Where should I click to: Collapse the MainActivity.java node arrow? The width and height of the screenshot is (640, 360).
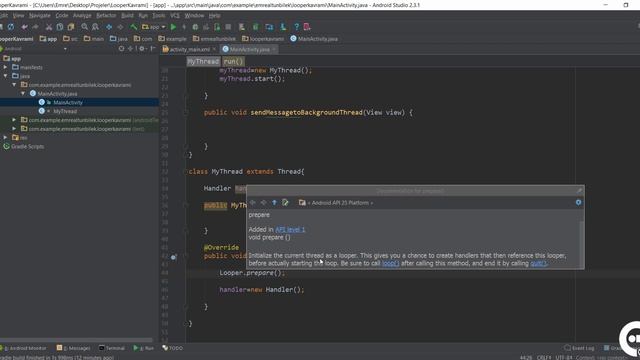coord(23,93)
